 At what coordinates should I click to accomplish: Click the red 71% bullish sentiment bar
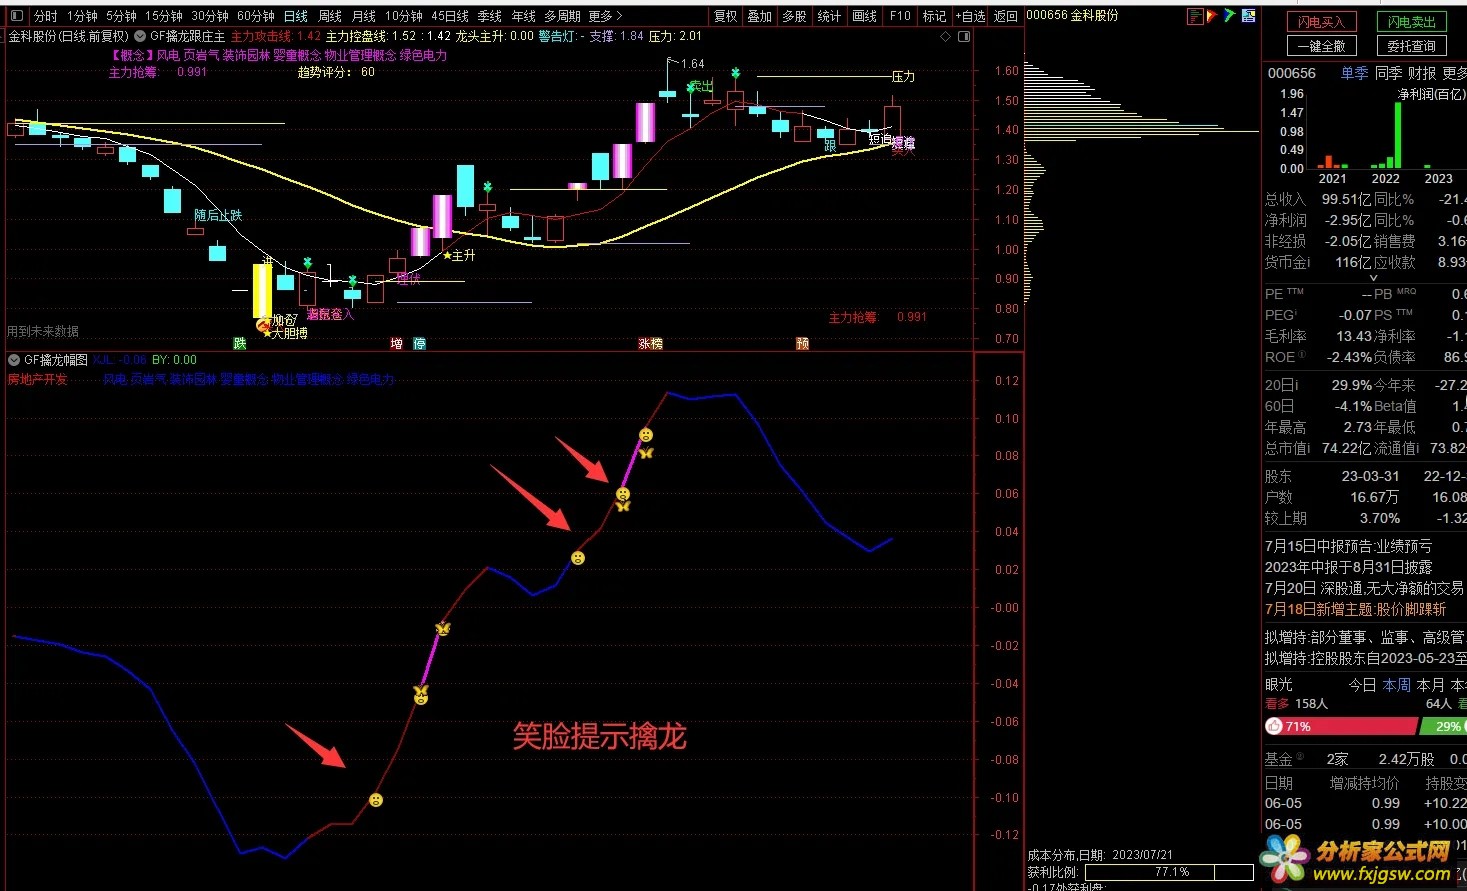pyautogui.click(x=1341, y=727)
